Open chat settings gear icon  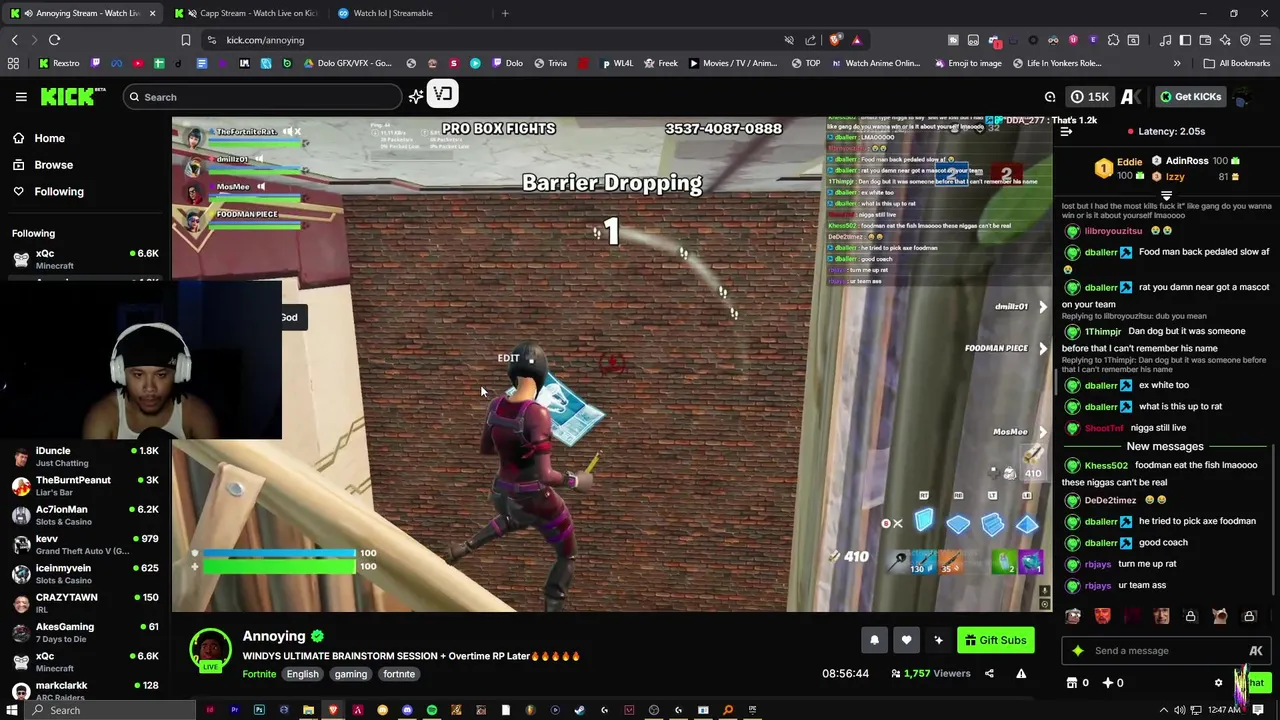coord(1218,683)
